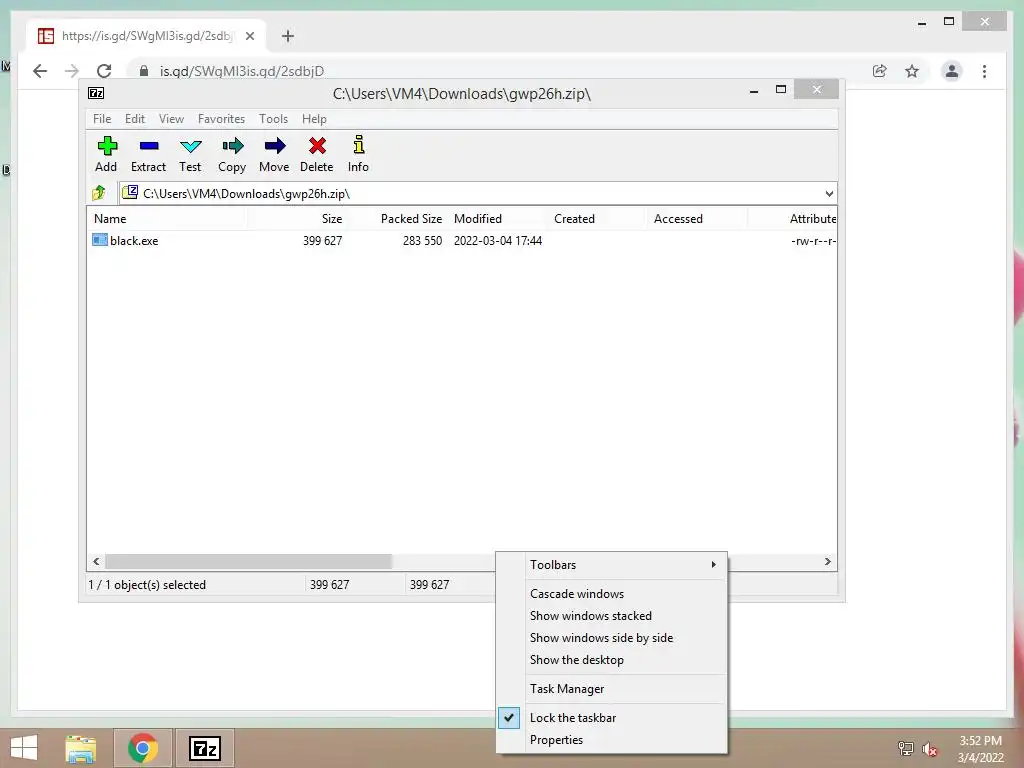Open the Tools menu
The height and width of the screenshot is (768, 1024).
tap(273, 119)
